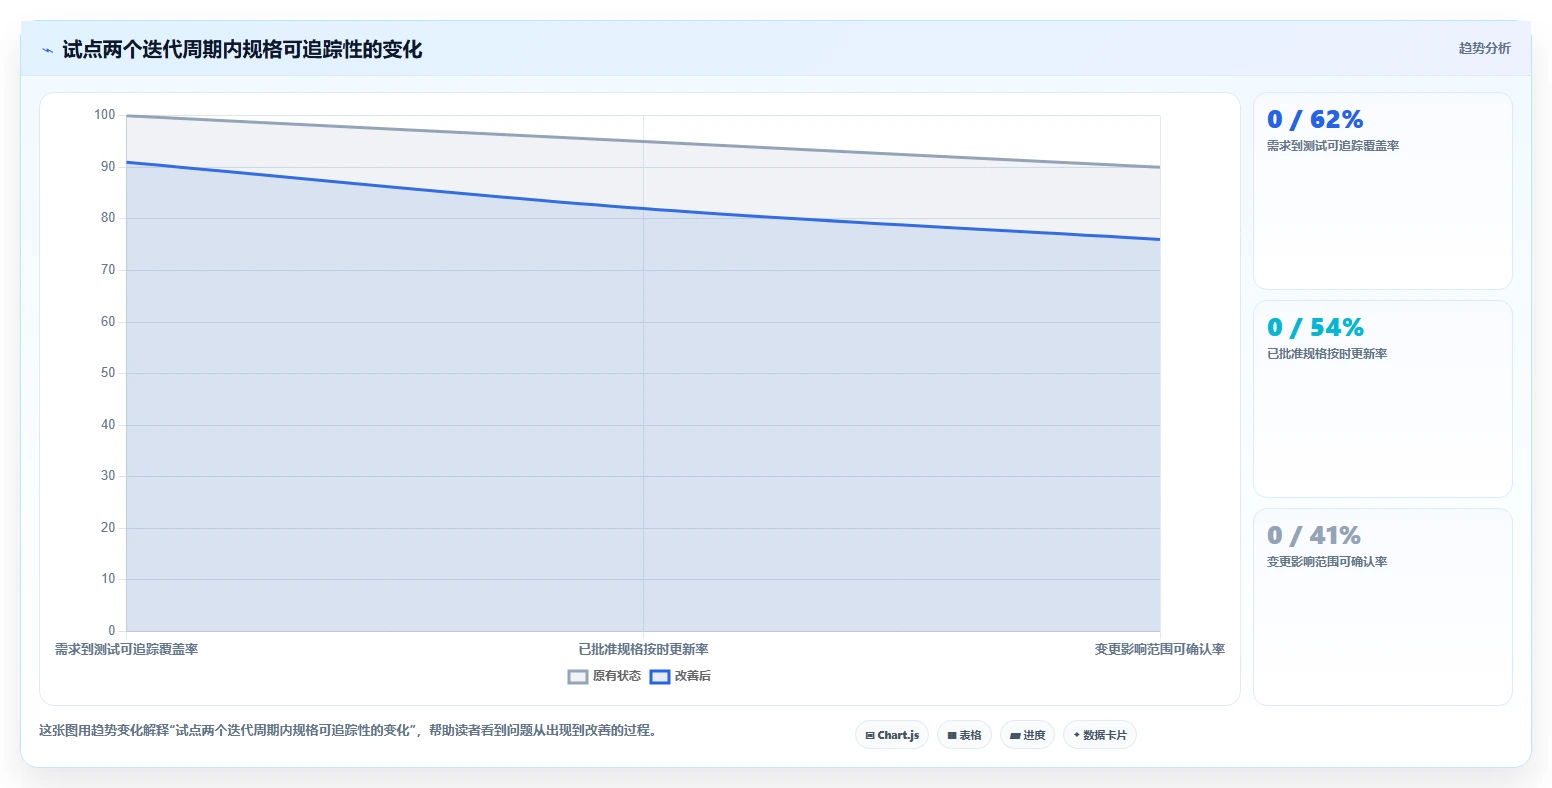The width and height of the screenshot is (1552, 788).
Task: Click y-axis tick label 60
Action: tap(108, 322)
